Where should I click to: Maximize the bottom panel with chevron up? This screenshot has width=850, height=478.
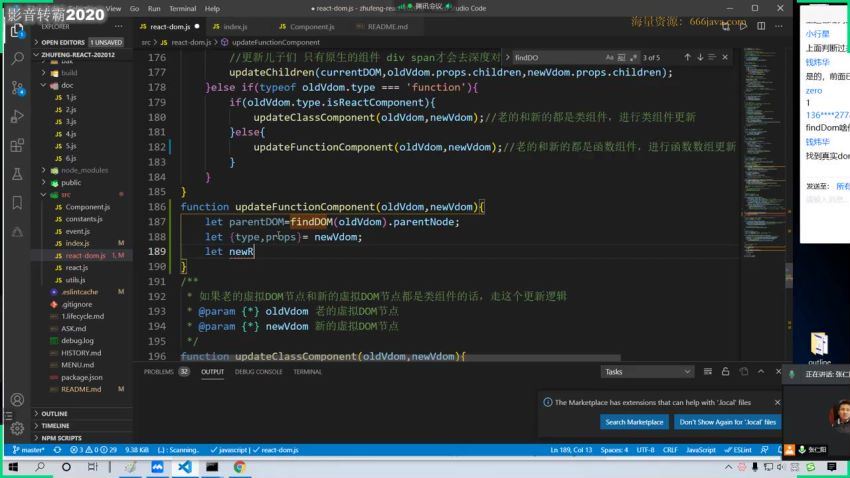click(x=761, y=372)
